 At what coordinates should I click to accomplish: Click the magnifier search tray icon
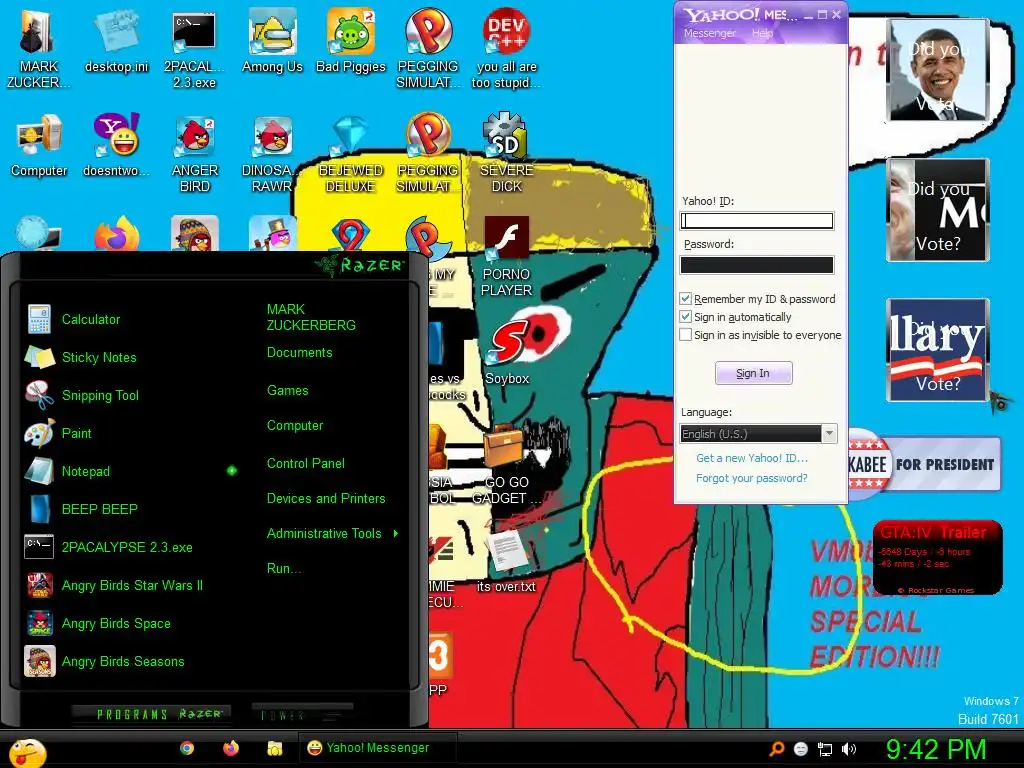click(777, 749)
